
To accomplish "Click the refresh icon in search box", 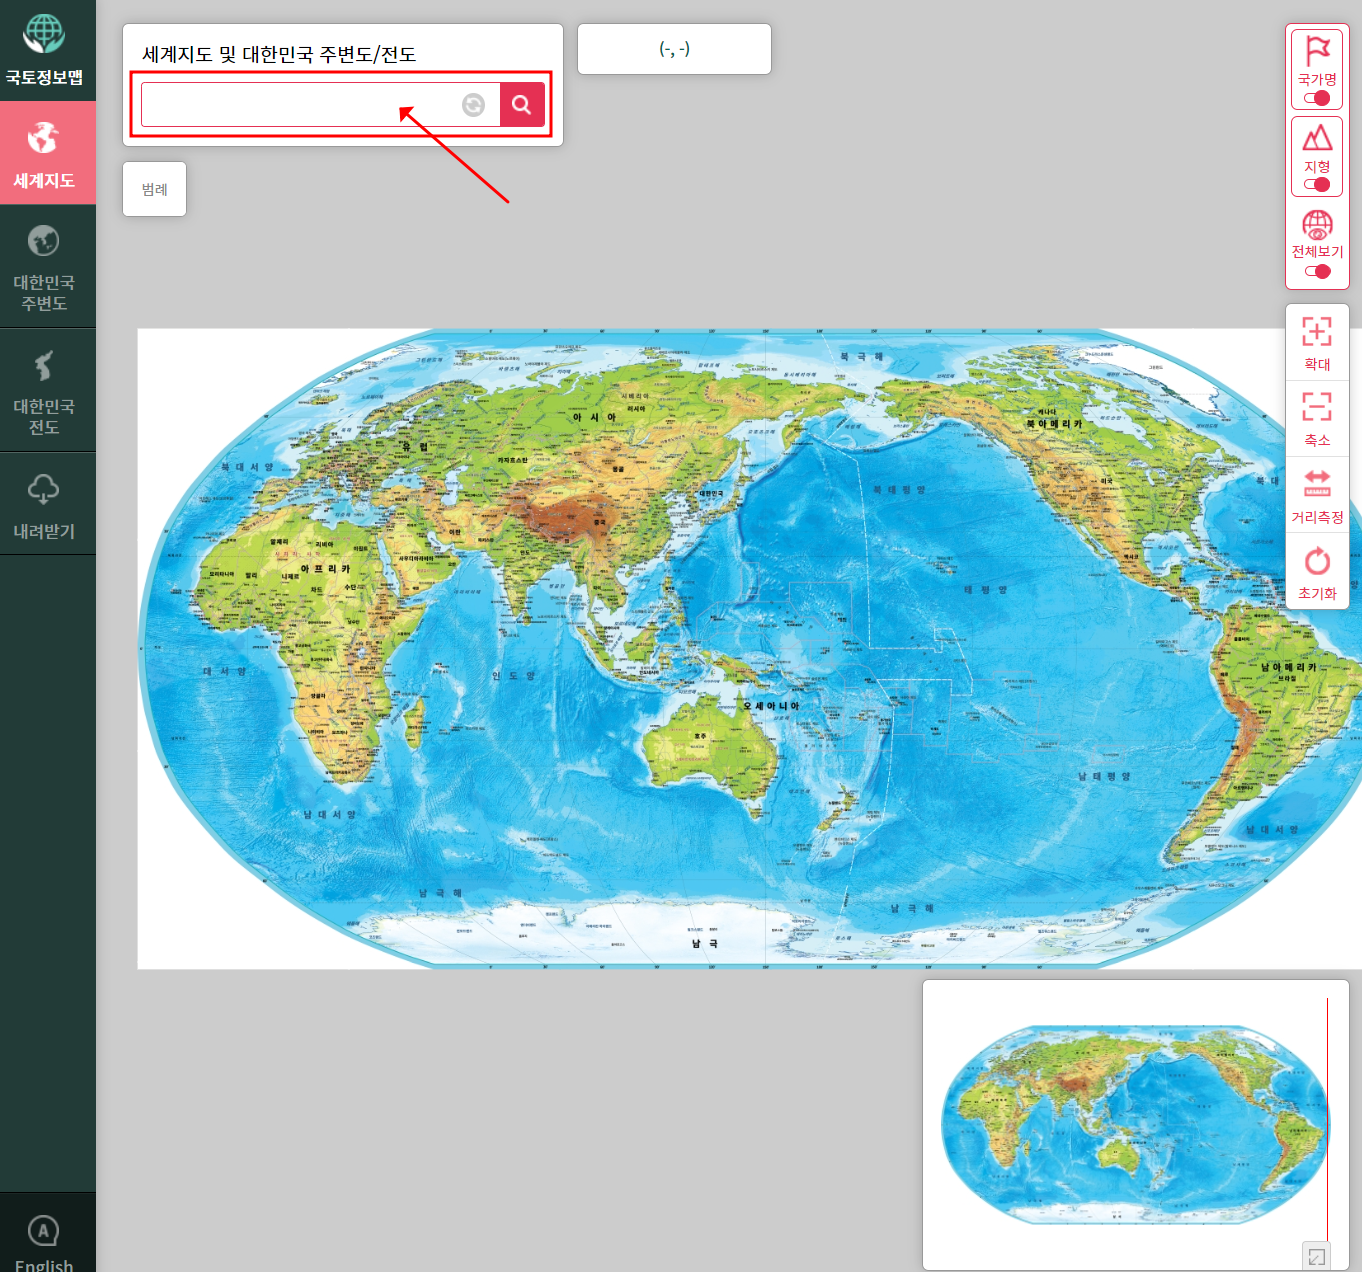I will [x=473, y=105].
